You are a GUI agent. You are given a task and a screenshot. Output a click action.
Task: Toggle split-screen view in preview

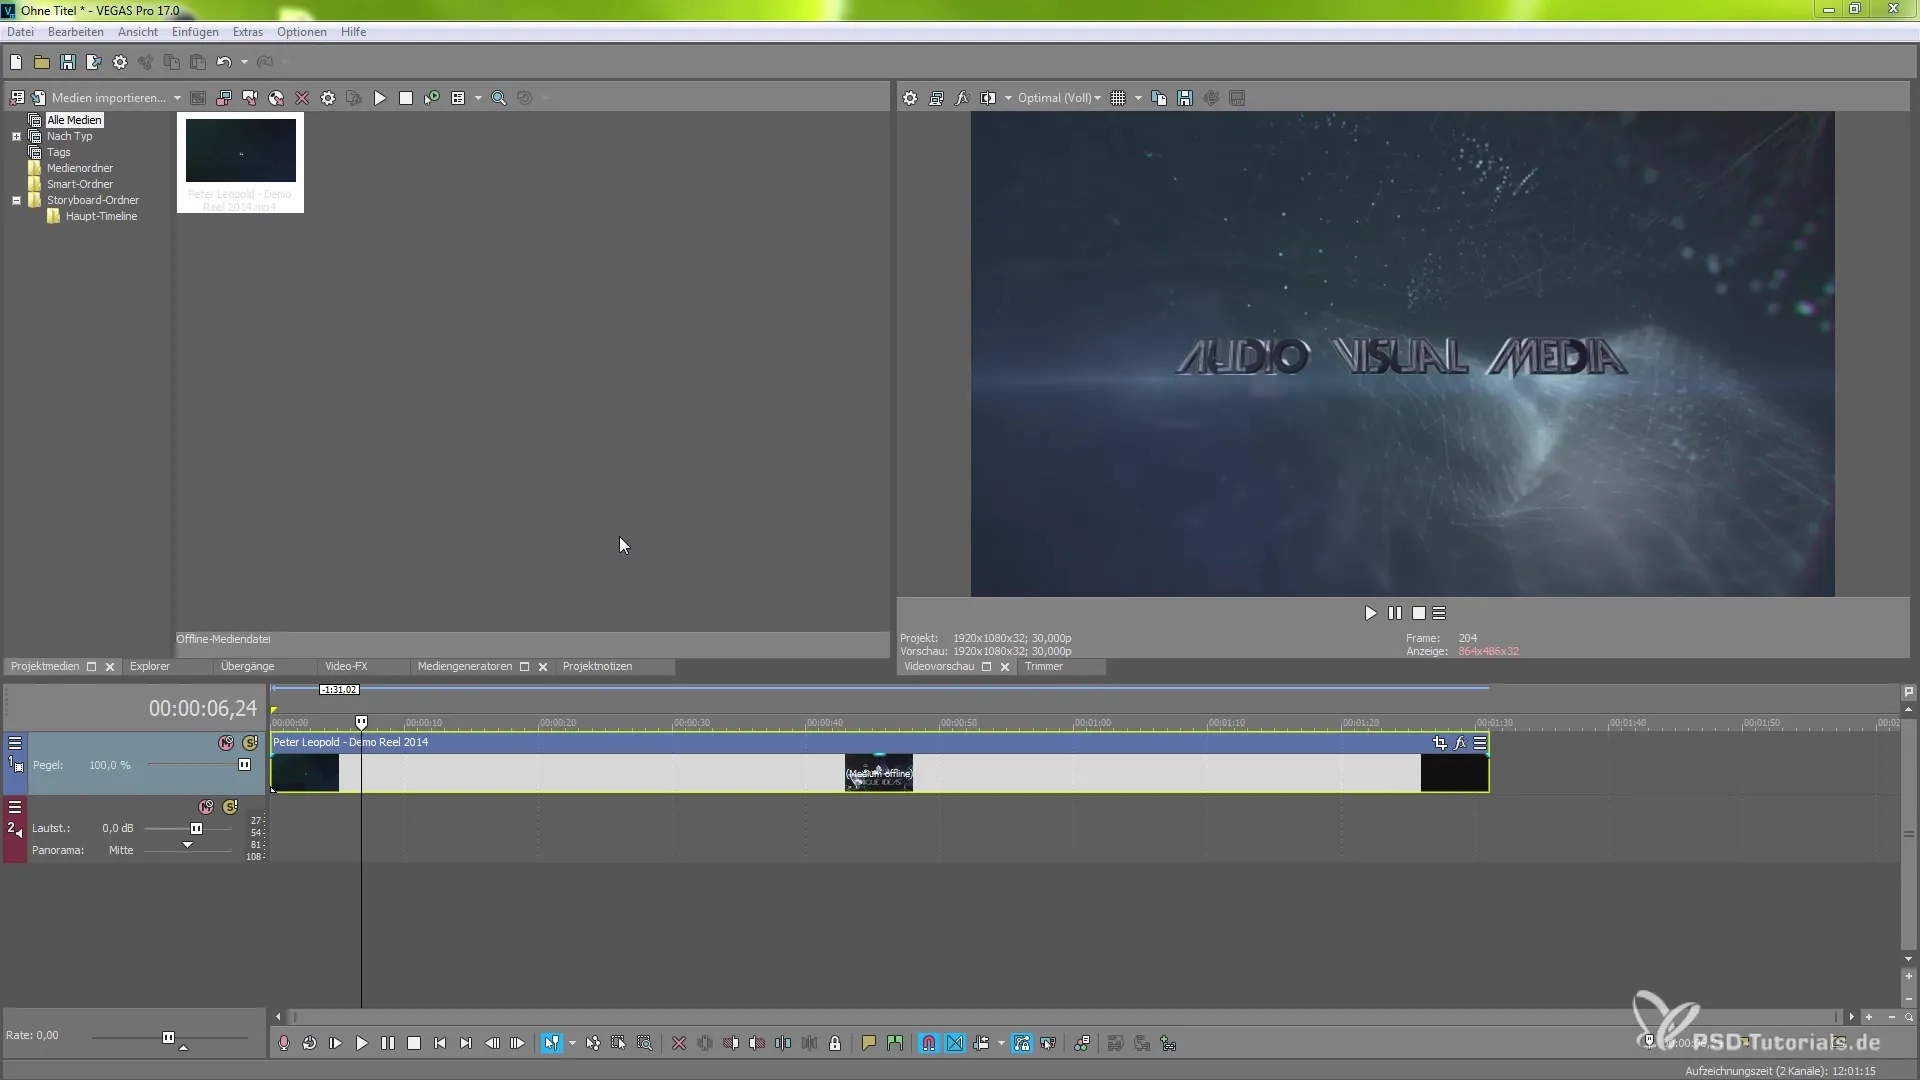click(x=988, y=98)
